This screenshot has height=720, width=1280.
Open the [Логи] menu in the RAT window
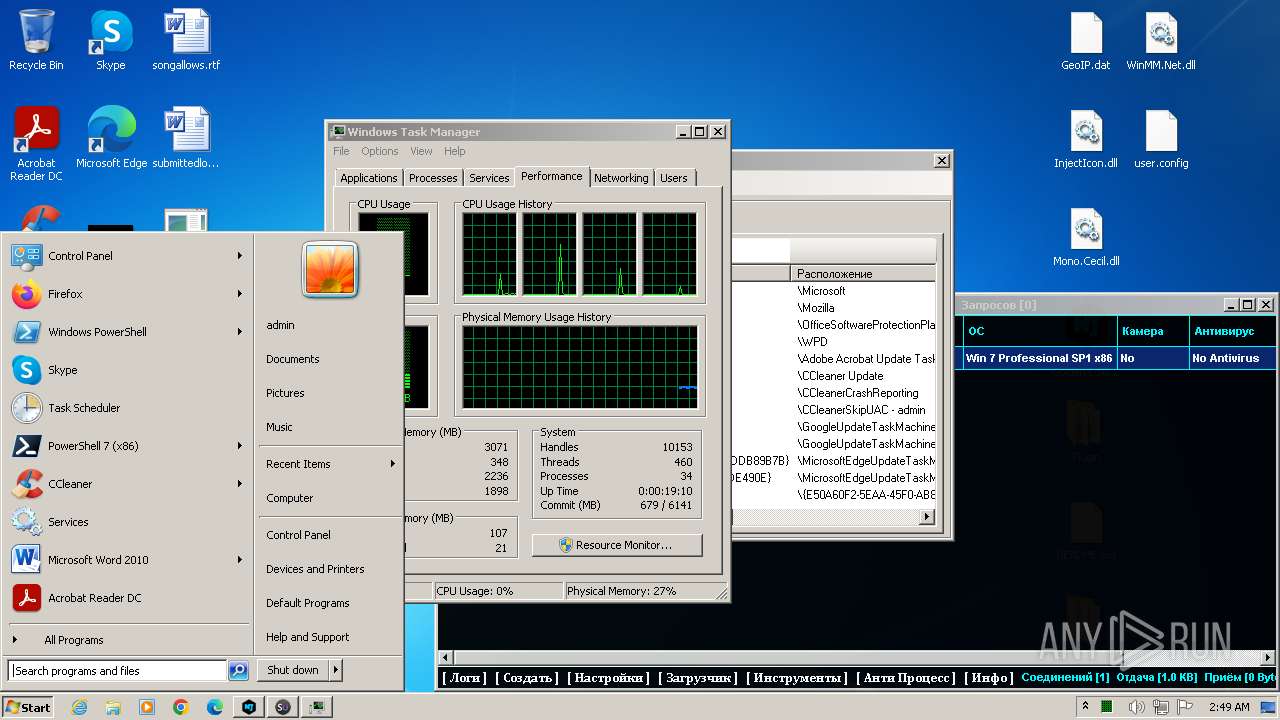pyautogui.click(x=464, y=678)
